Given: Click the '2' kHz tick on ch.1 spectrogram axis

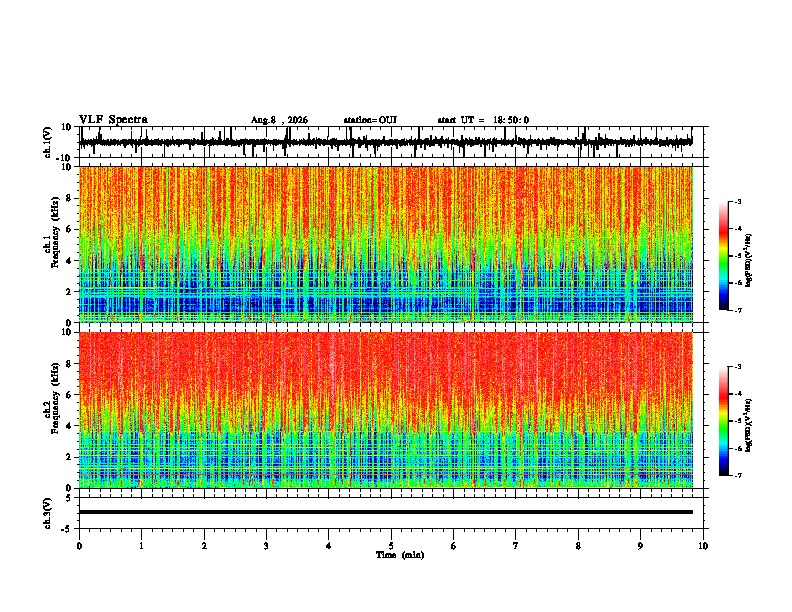Looking at the screenshot, I should point(70,292).
